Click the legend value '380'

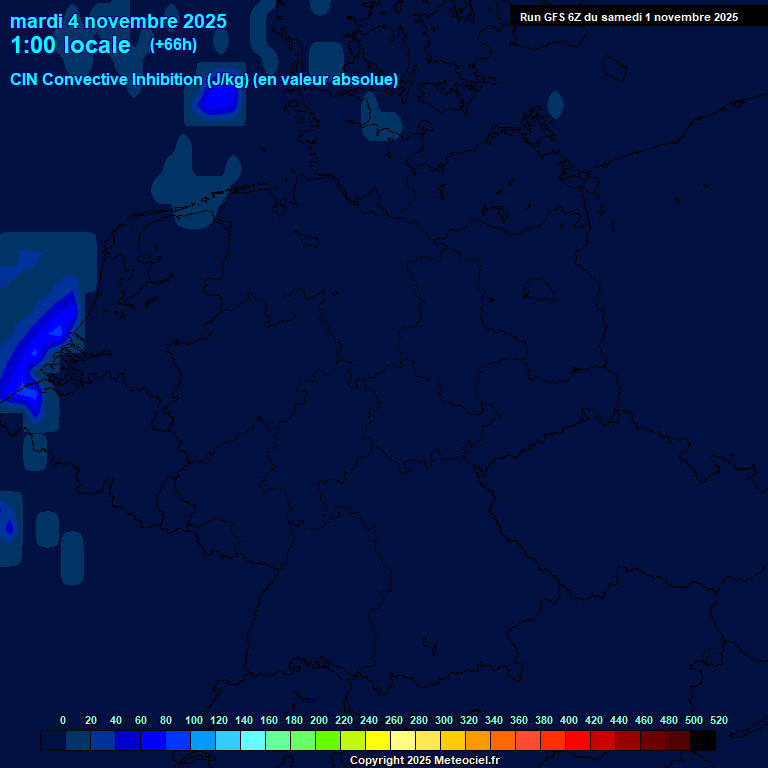click(x=544, y=720)
